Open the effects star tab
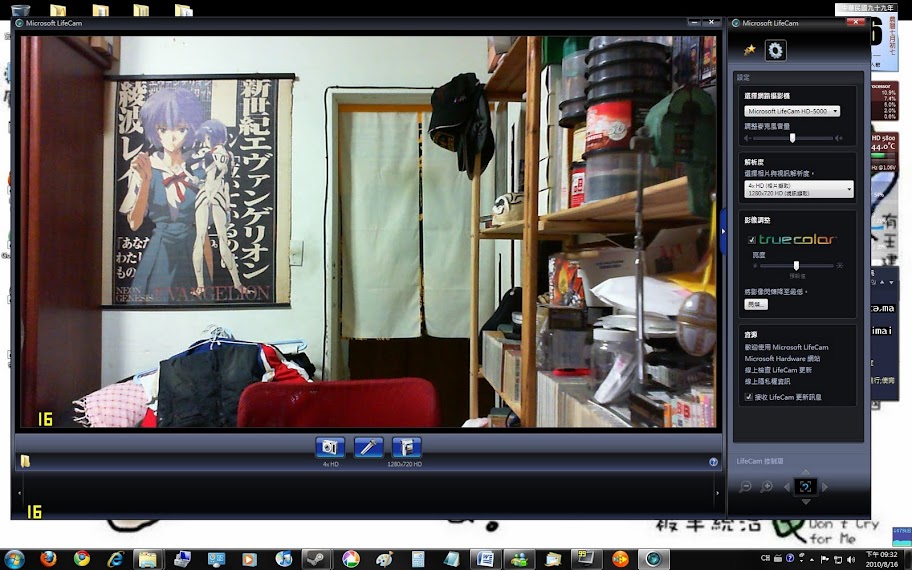912x570 pixels. [x=749, y=50]
